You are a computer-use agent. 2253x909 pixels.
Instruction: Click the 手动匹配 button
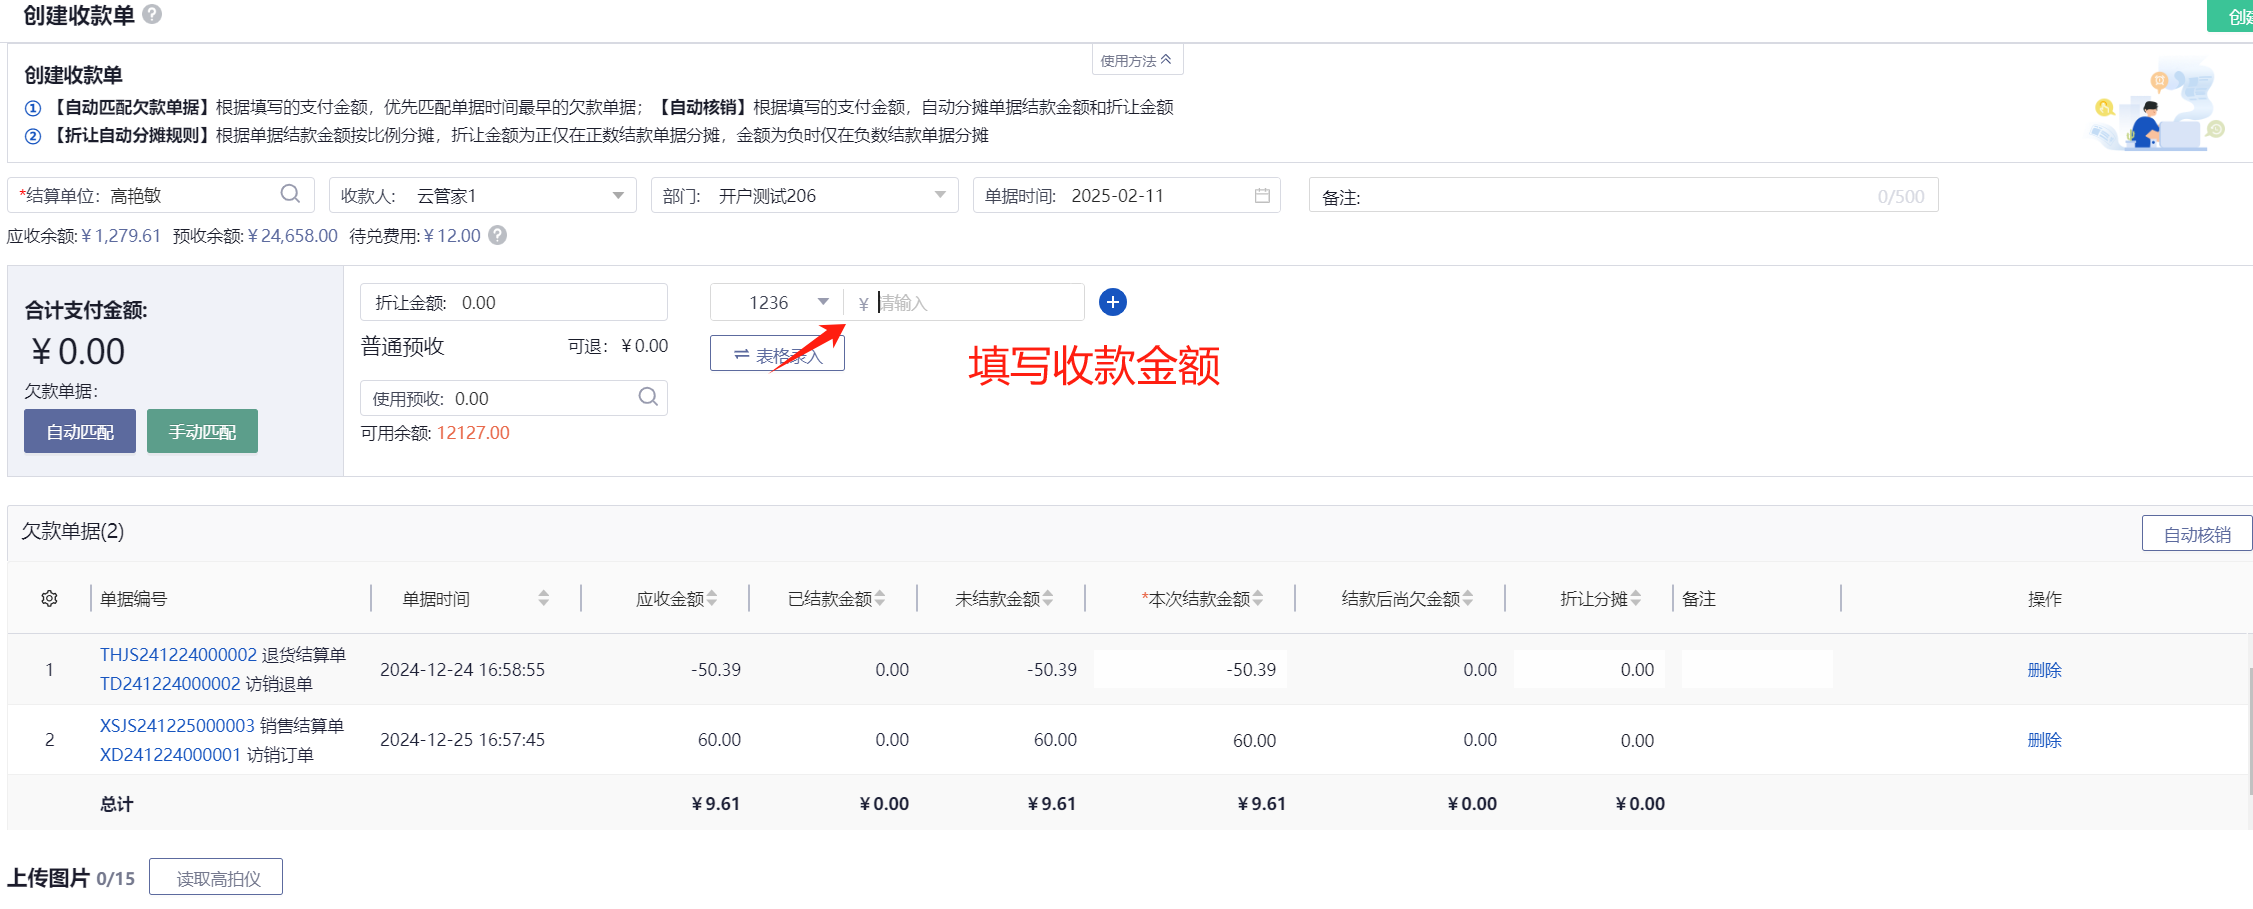point(202,431)
